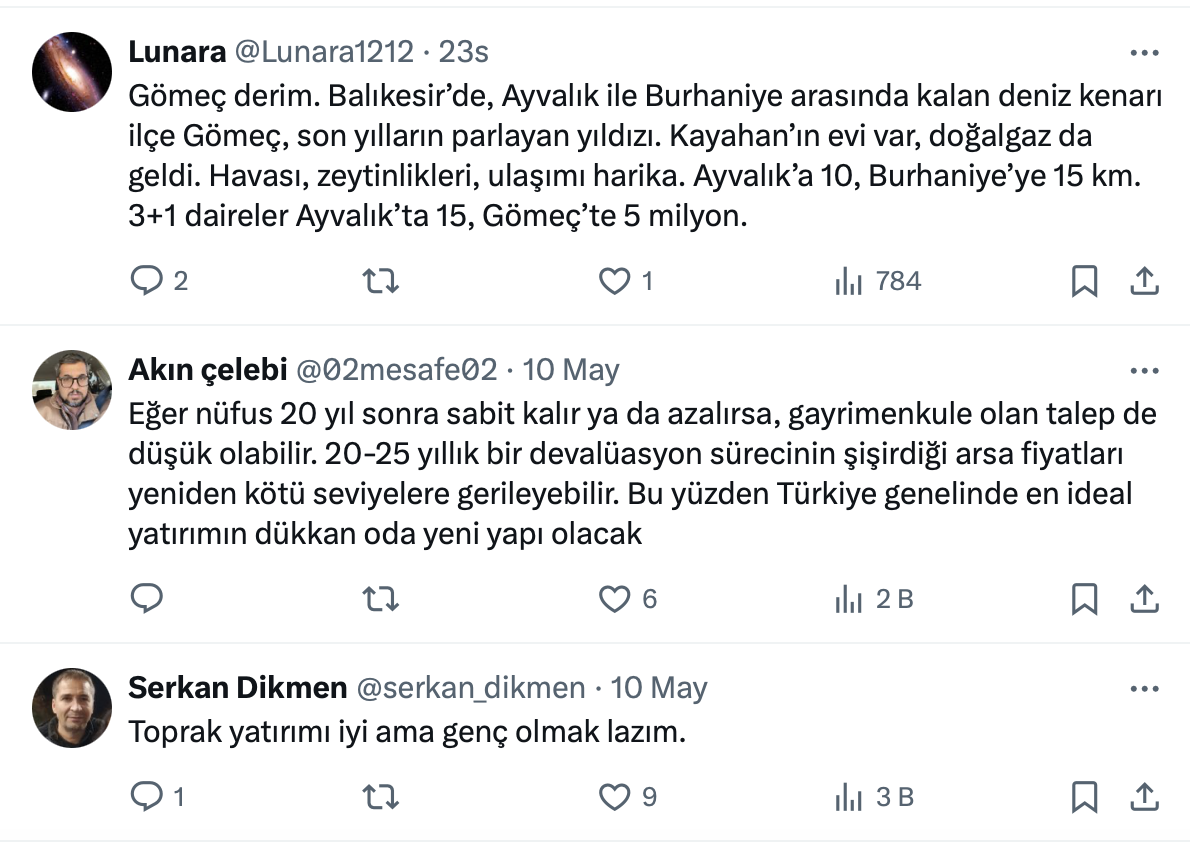Viewport: 1190px width, 842px height.
Task: Open more menu on Akın çelebi's tweet
Action: point(1144,371)
